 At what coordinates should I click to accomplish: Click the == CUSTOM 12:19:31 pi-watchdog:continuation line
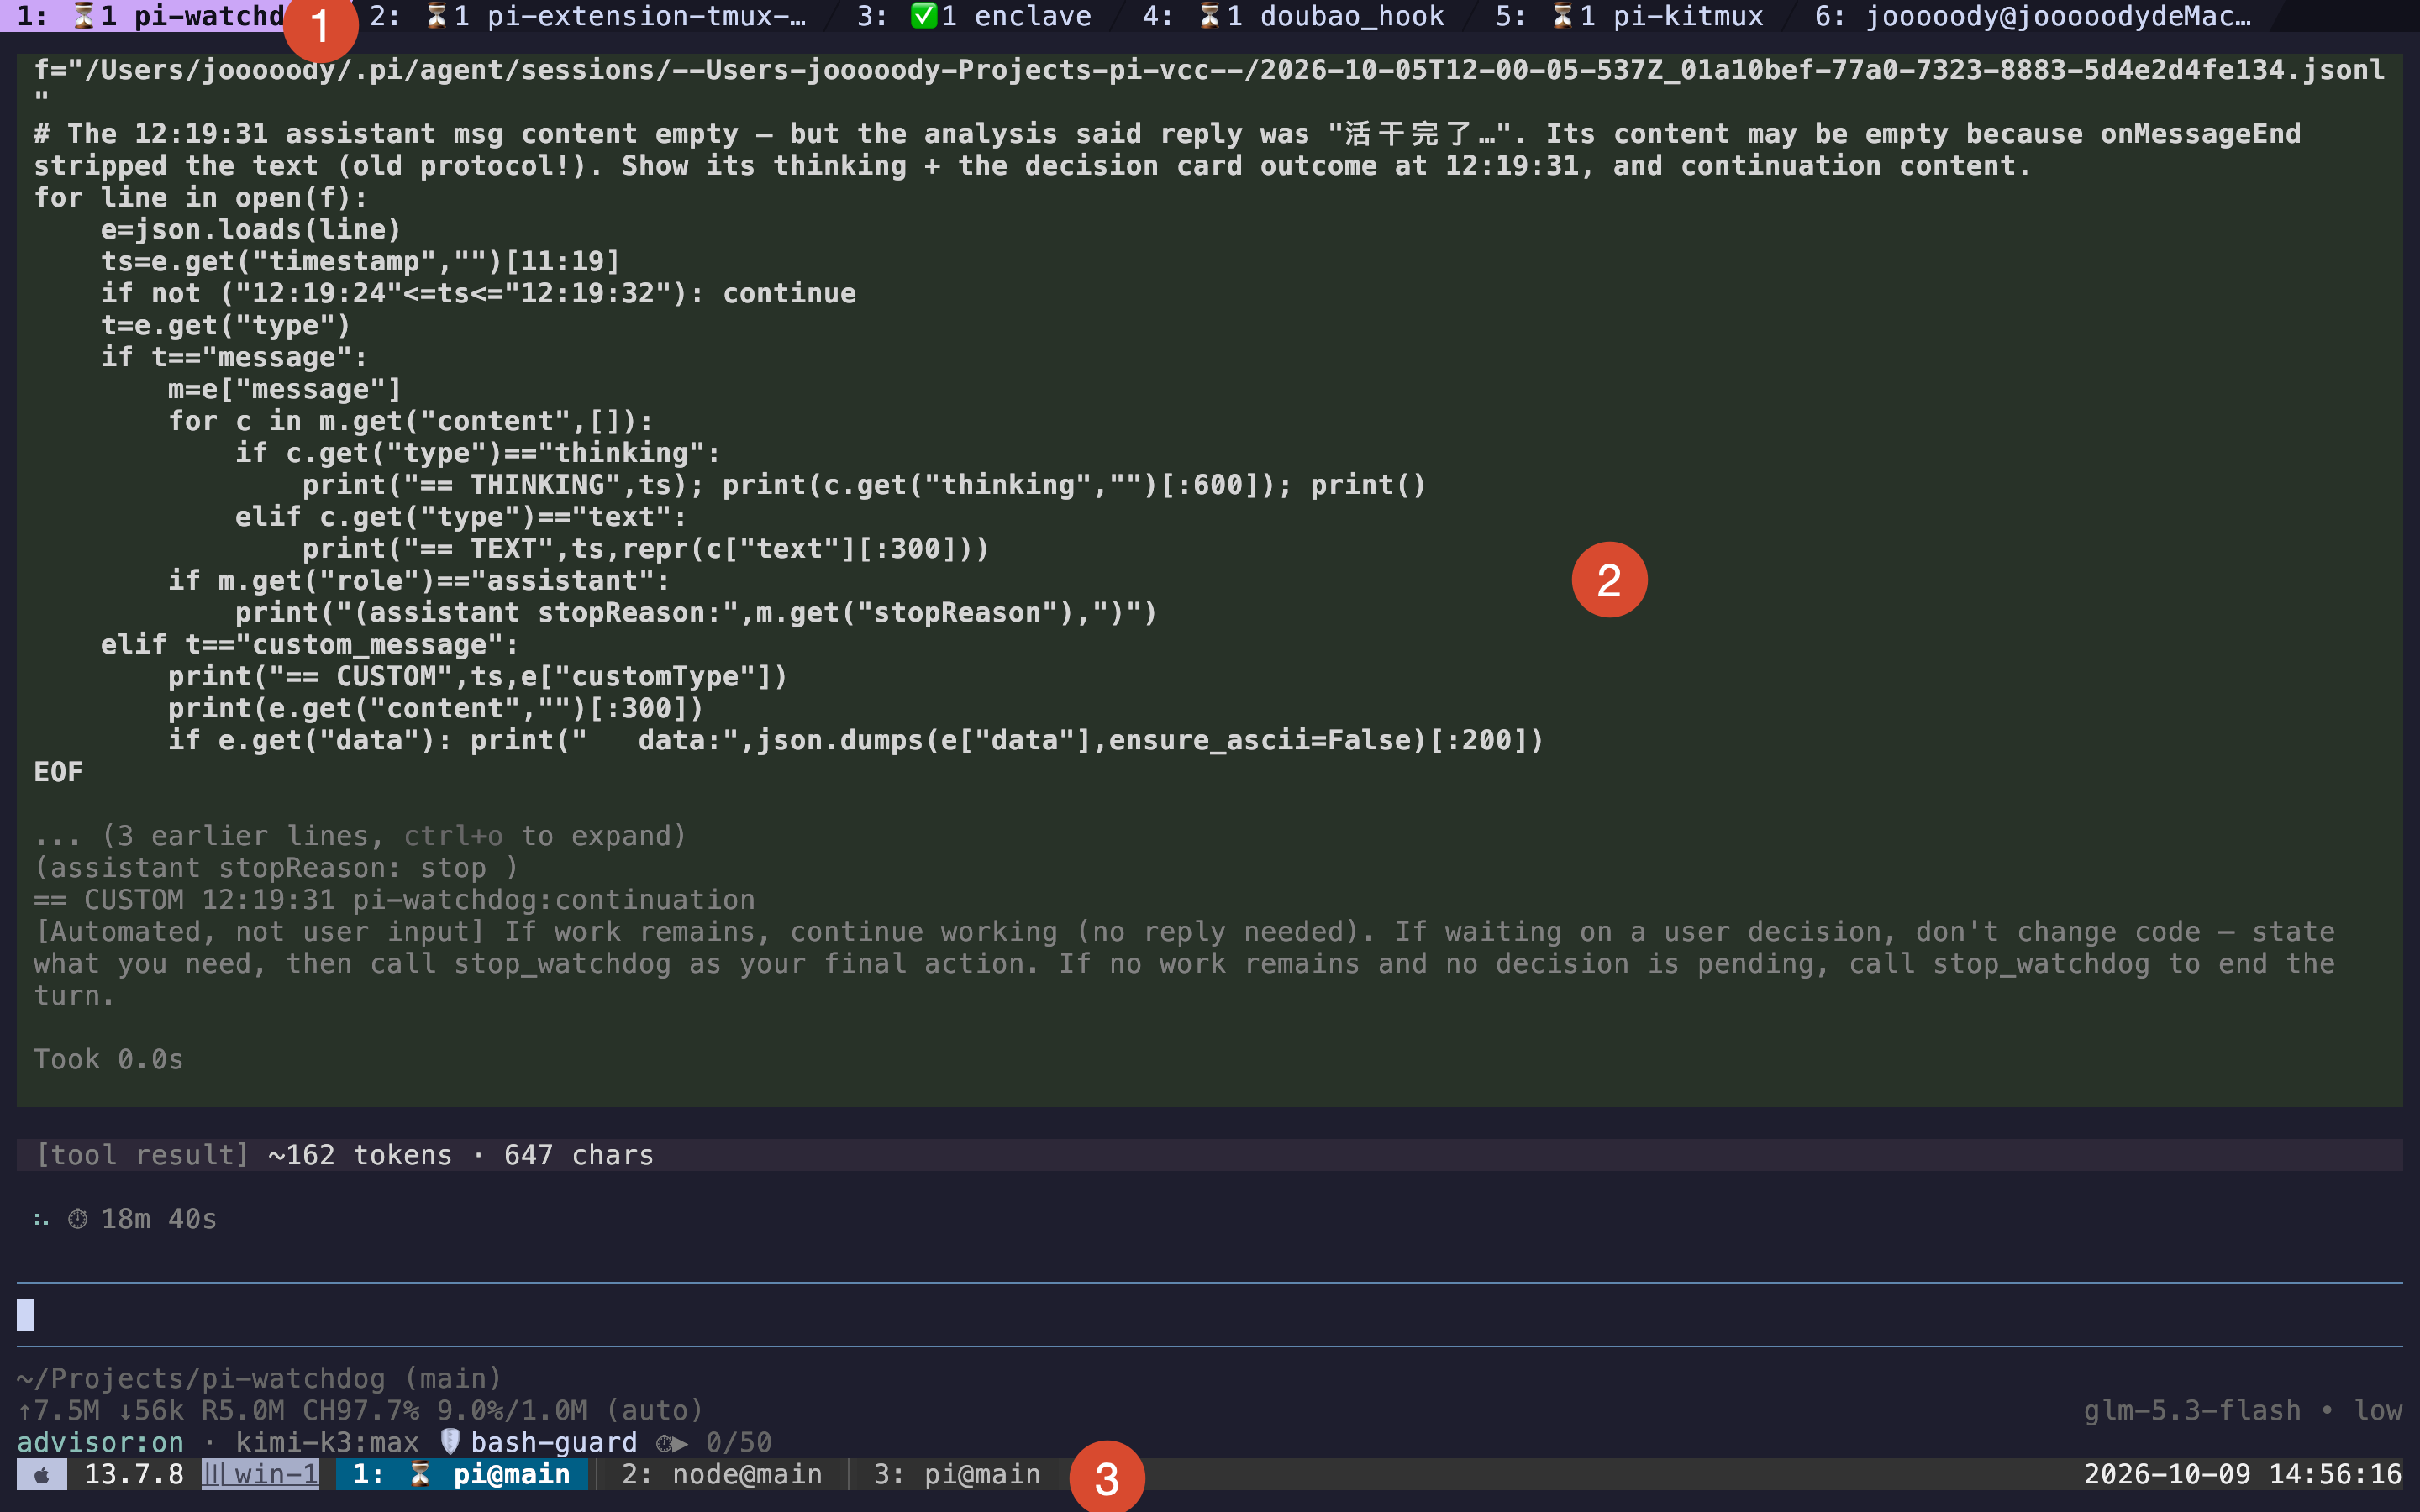tap(394, 899)
